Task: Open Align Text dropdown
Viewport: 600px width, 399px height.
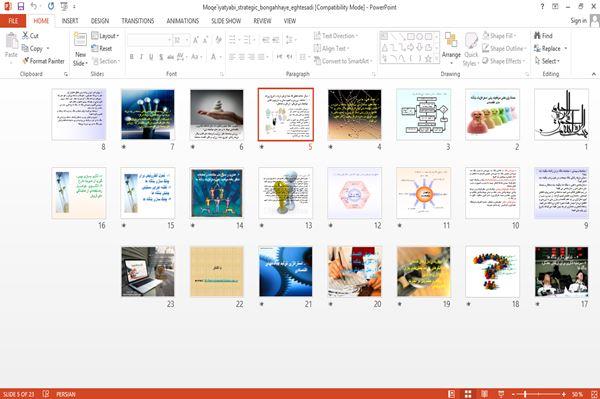Action: [x=331, y=48]
